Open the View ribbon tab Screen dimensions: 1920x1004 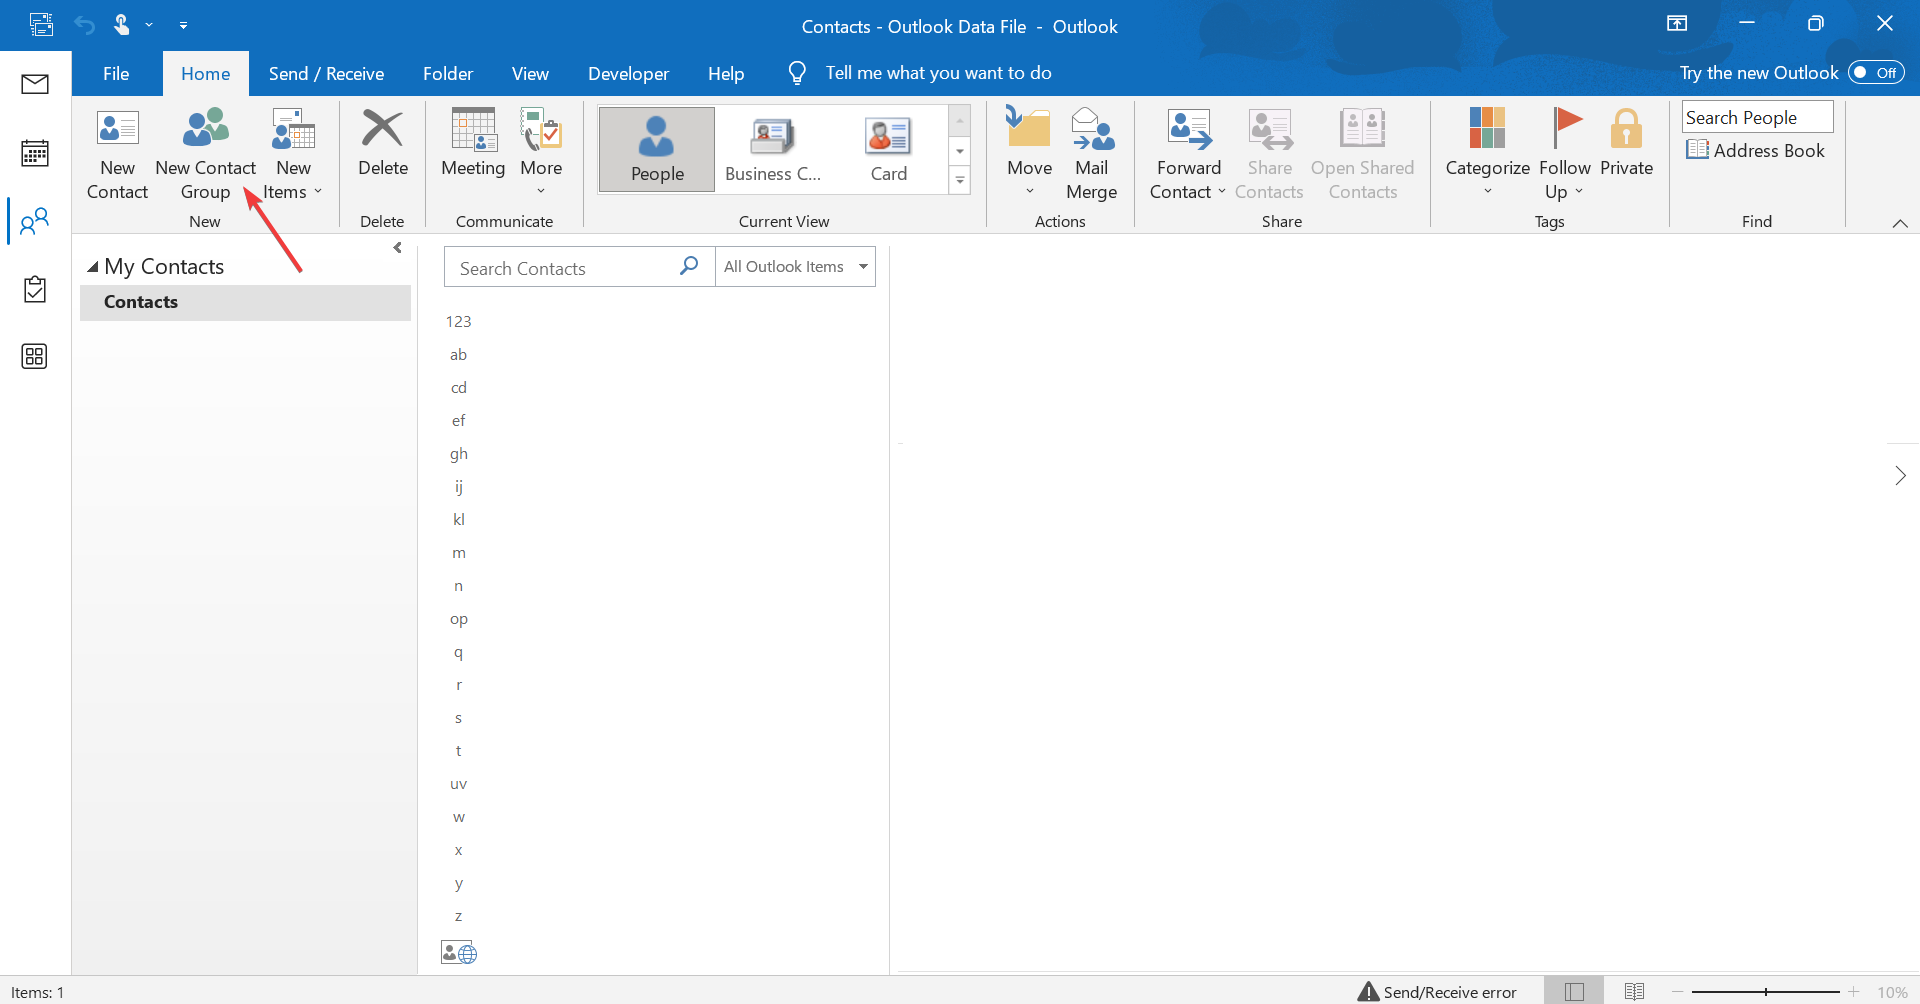tap(530, 73)
